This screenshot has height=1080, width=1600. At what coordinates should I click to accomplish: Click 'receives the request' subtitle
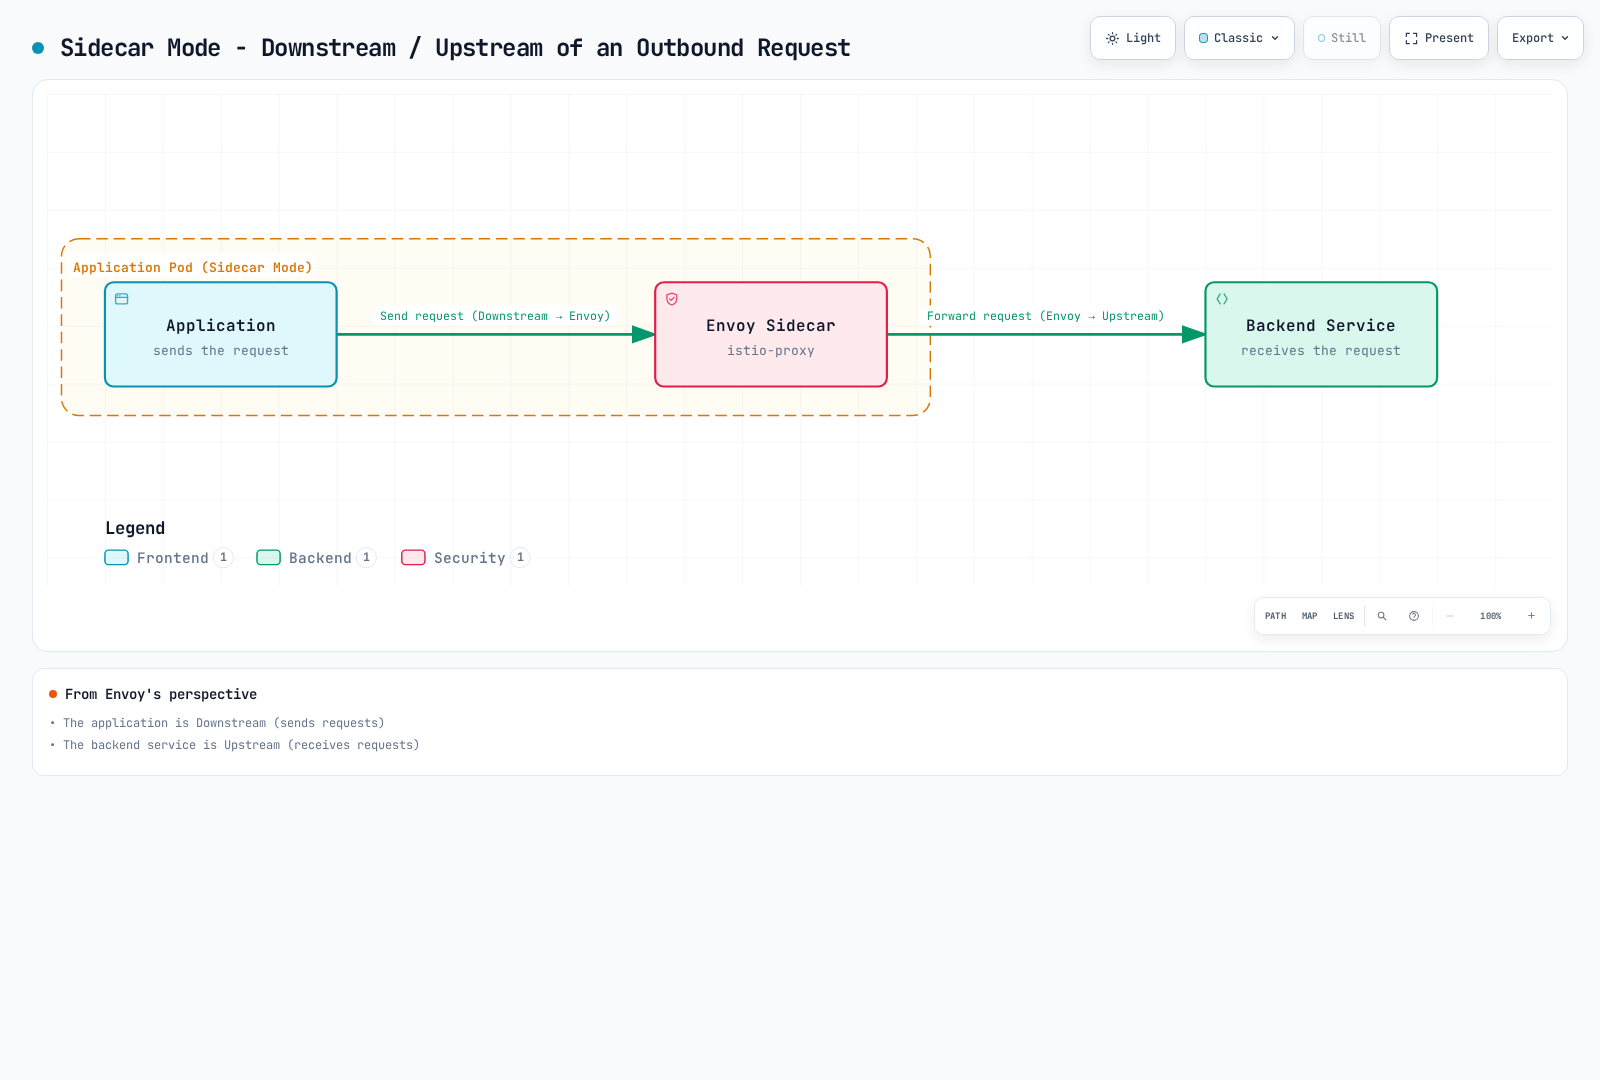click(x=1321, y=351)
